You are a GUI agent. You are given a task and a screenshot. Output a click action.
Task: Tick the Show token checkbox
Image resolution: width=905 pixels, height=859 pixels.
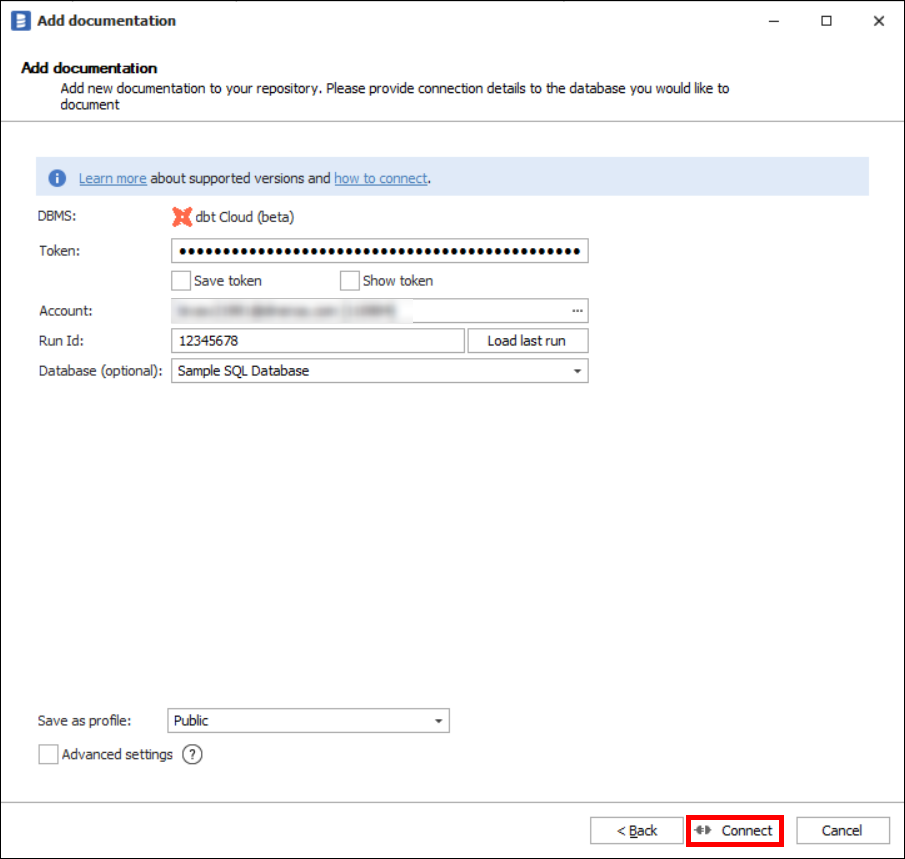tap(349, 281)
